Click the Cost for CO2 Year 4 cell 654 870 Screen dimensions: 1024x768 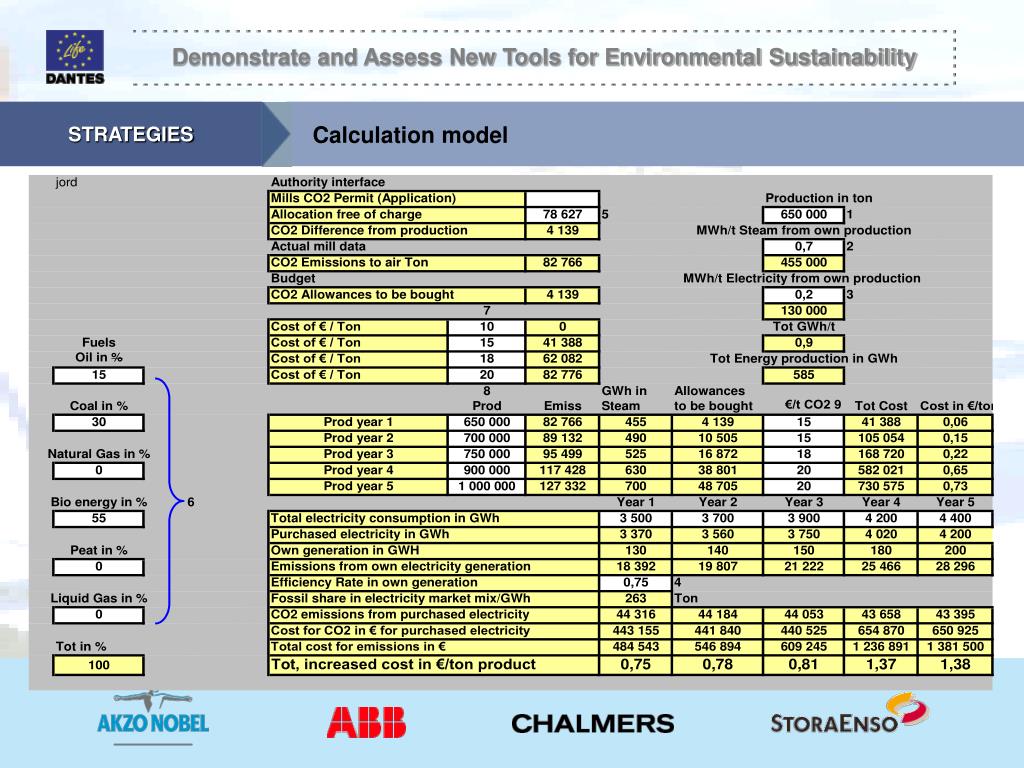click(880, 630)
